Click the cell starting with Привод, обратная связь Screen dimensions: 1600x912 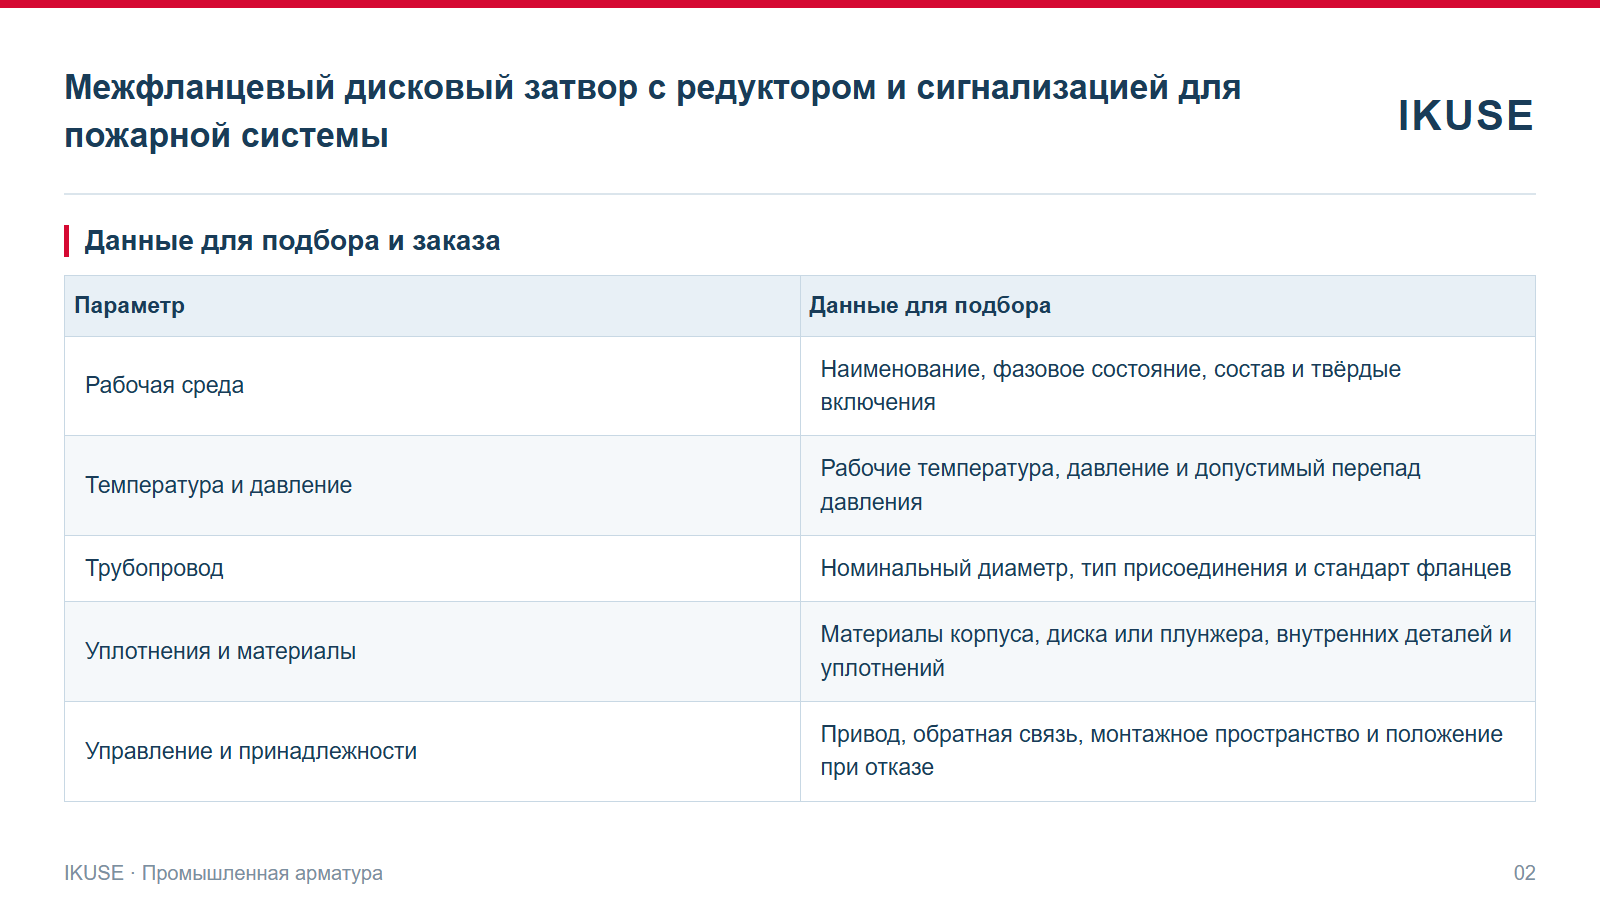(1168, 752)
